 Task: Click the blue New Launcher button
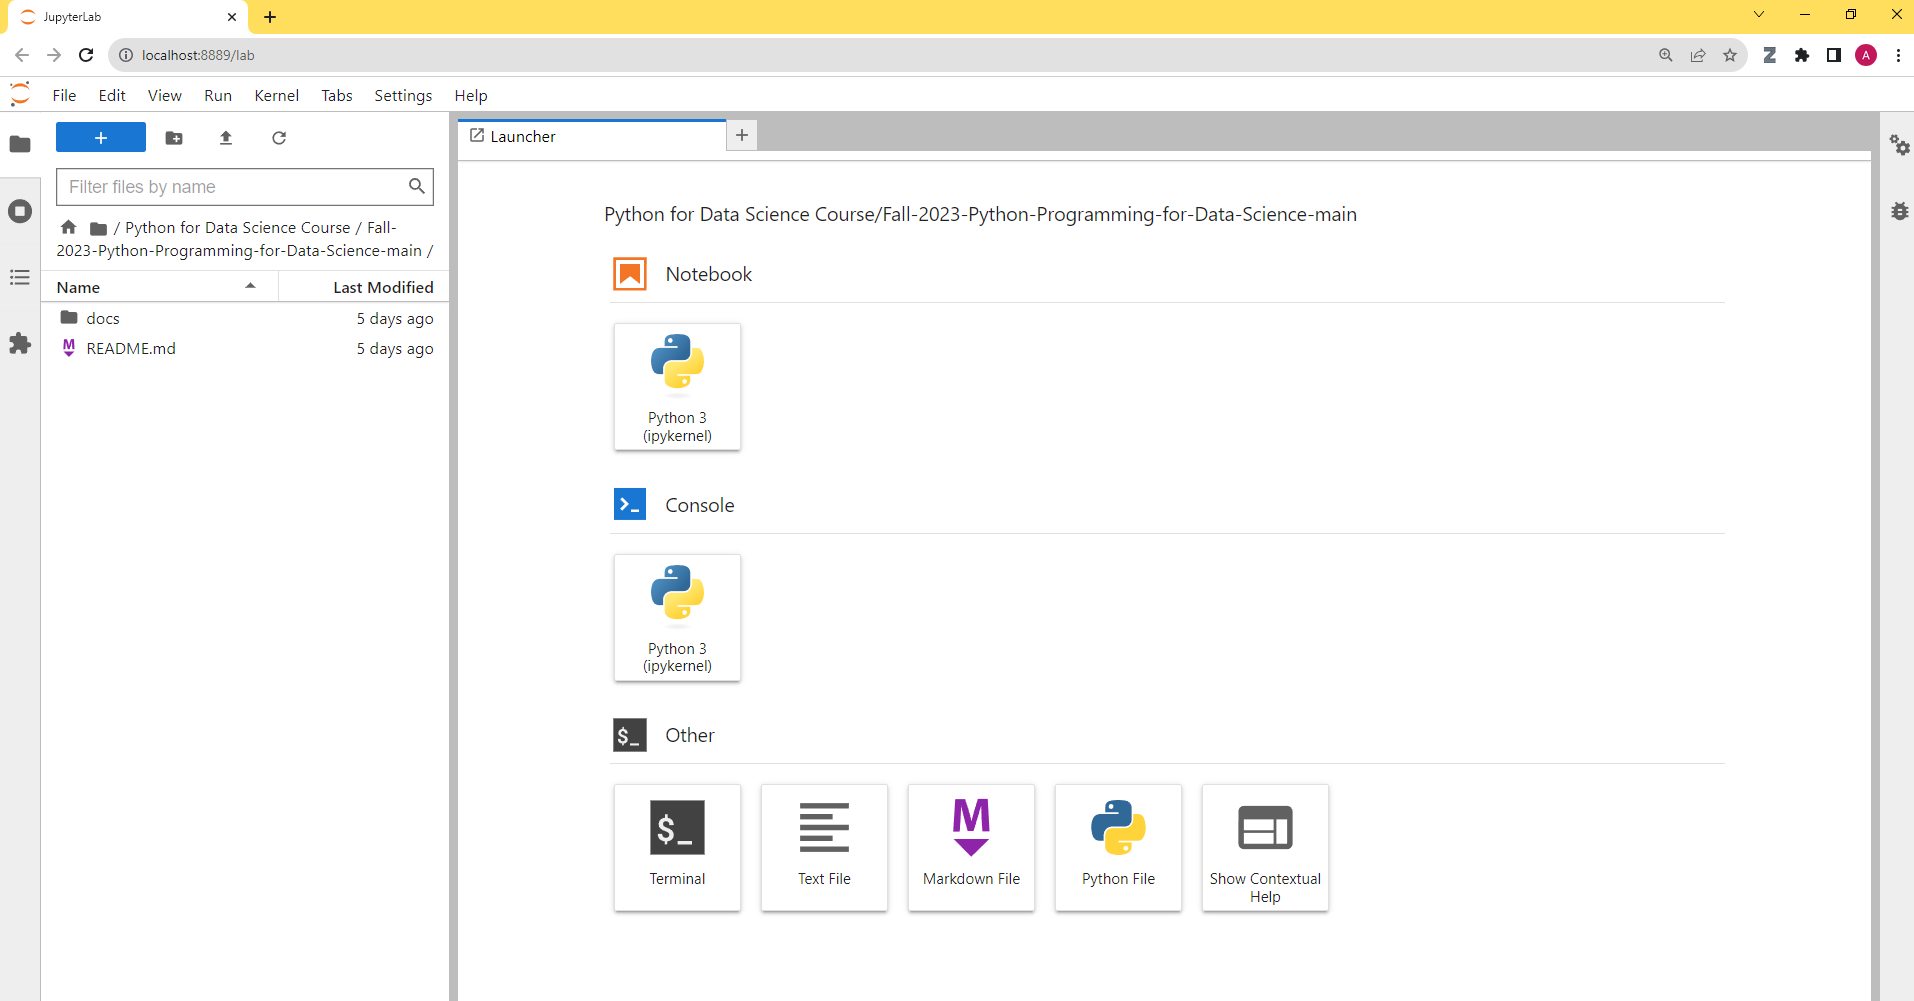[101, 138]
